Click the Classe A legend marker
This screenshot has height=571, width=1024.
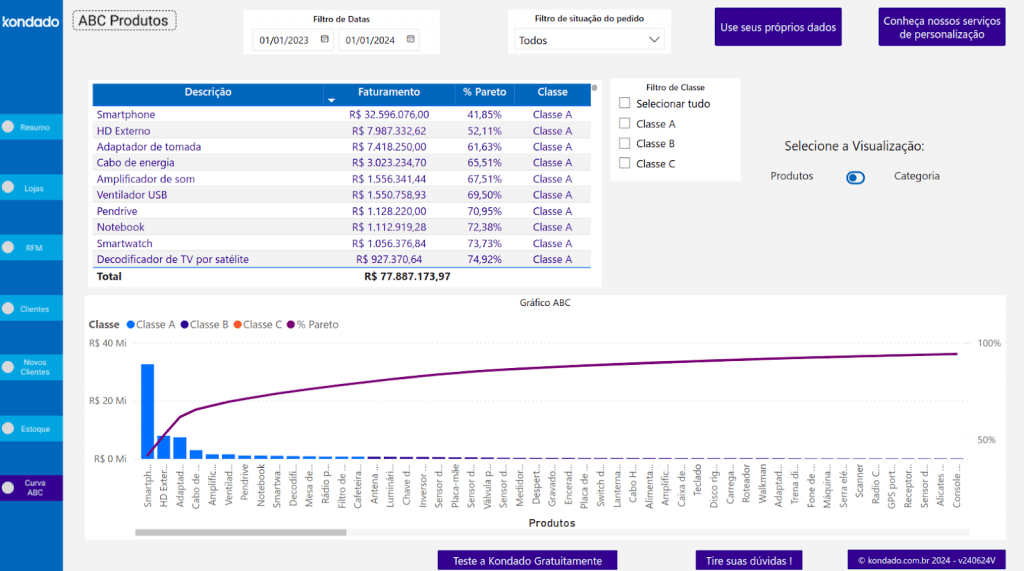[x=129, y=325]
